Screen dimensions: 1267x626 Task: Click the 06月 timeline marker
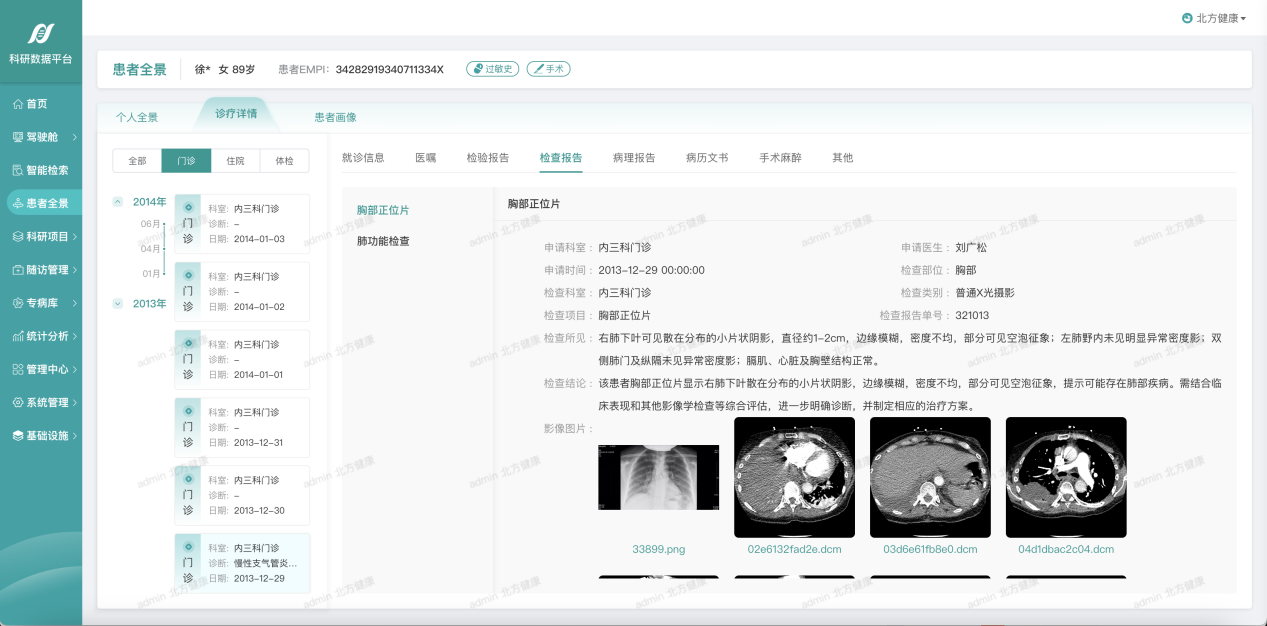(151, 224)
